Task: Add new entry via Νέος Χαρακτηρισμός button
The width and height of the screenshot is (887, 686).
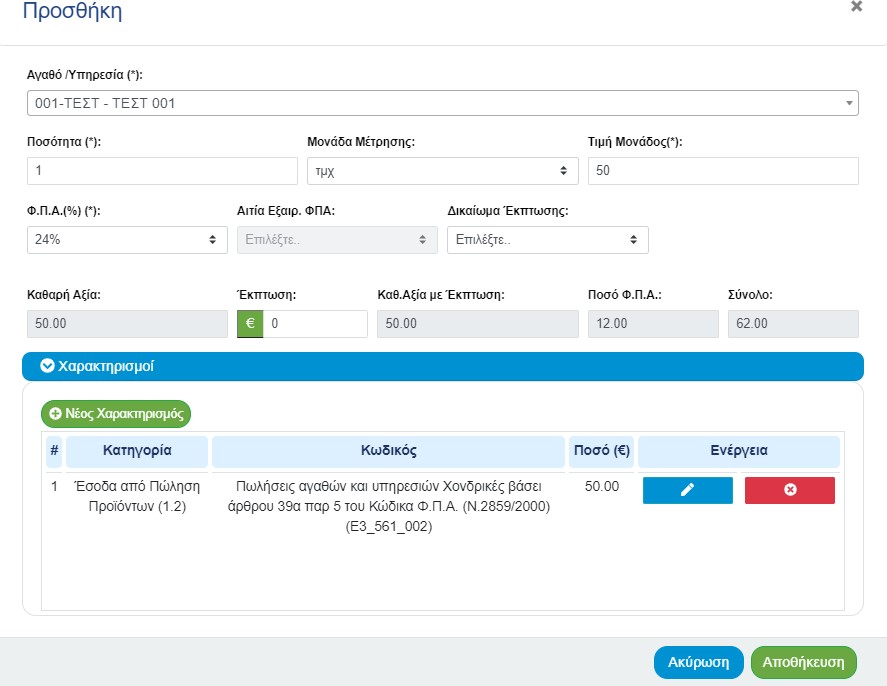Action: click(116, 413)
